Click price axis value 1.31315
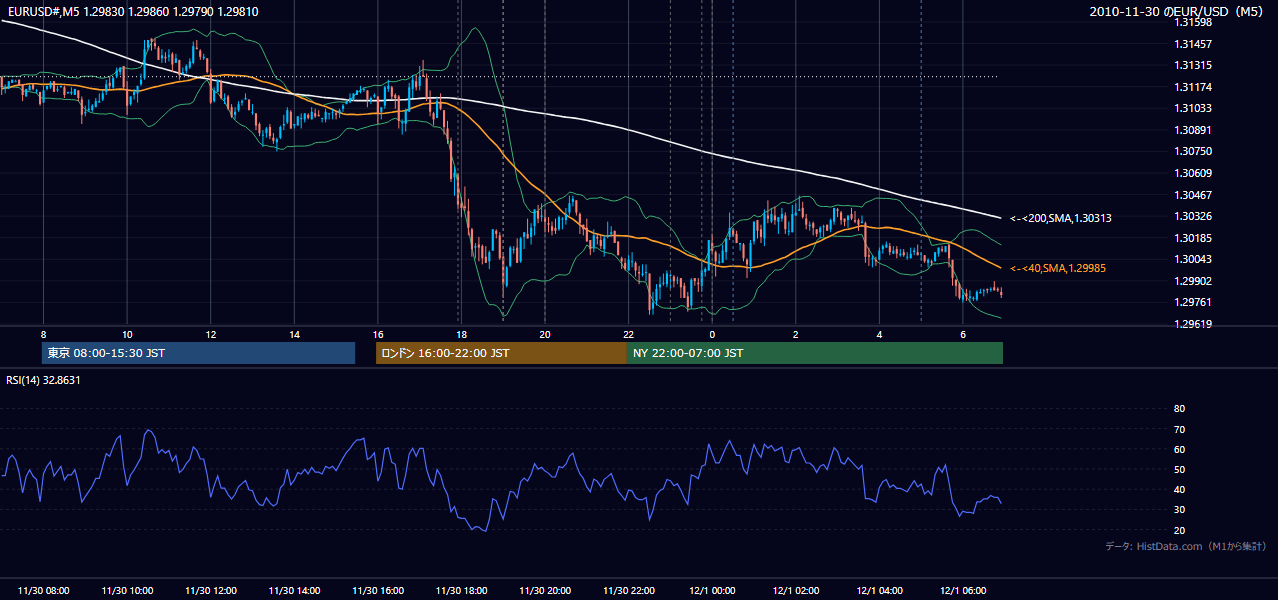The width and height of the screenshot is (1278, 600). [x=1193, y=65]
